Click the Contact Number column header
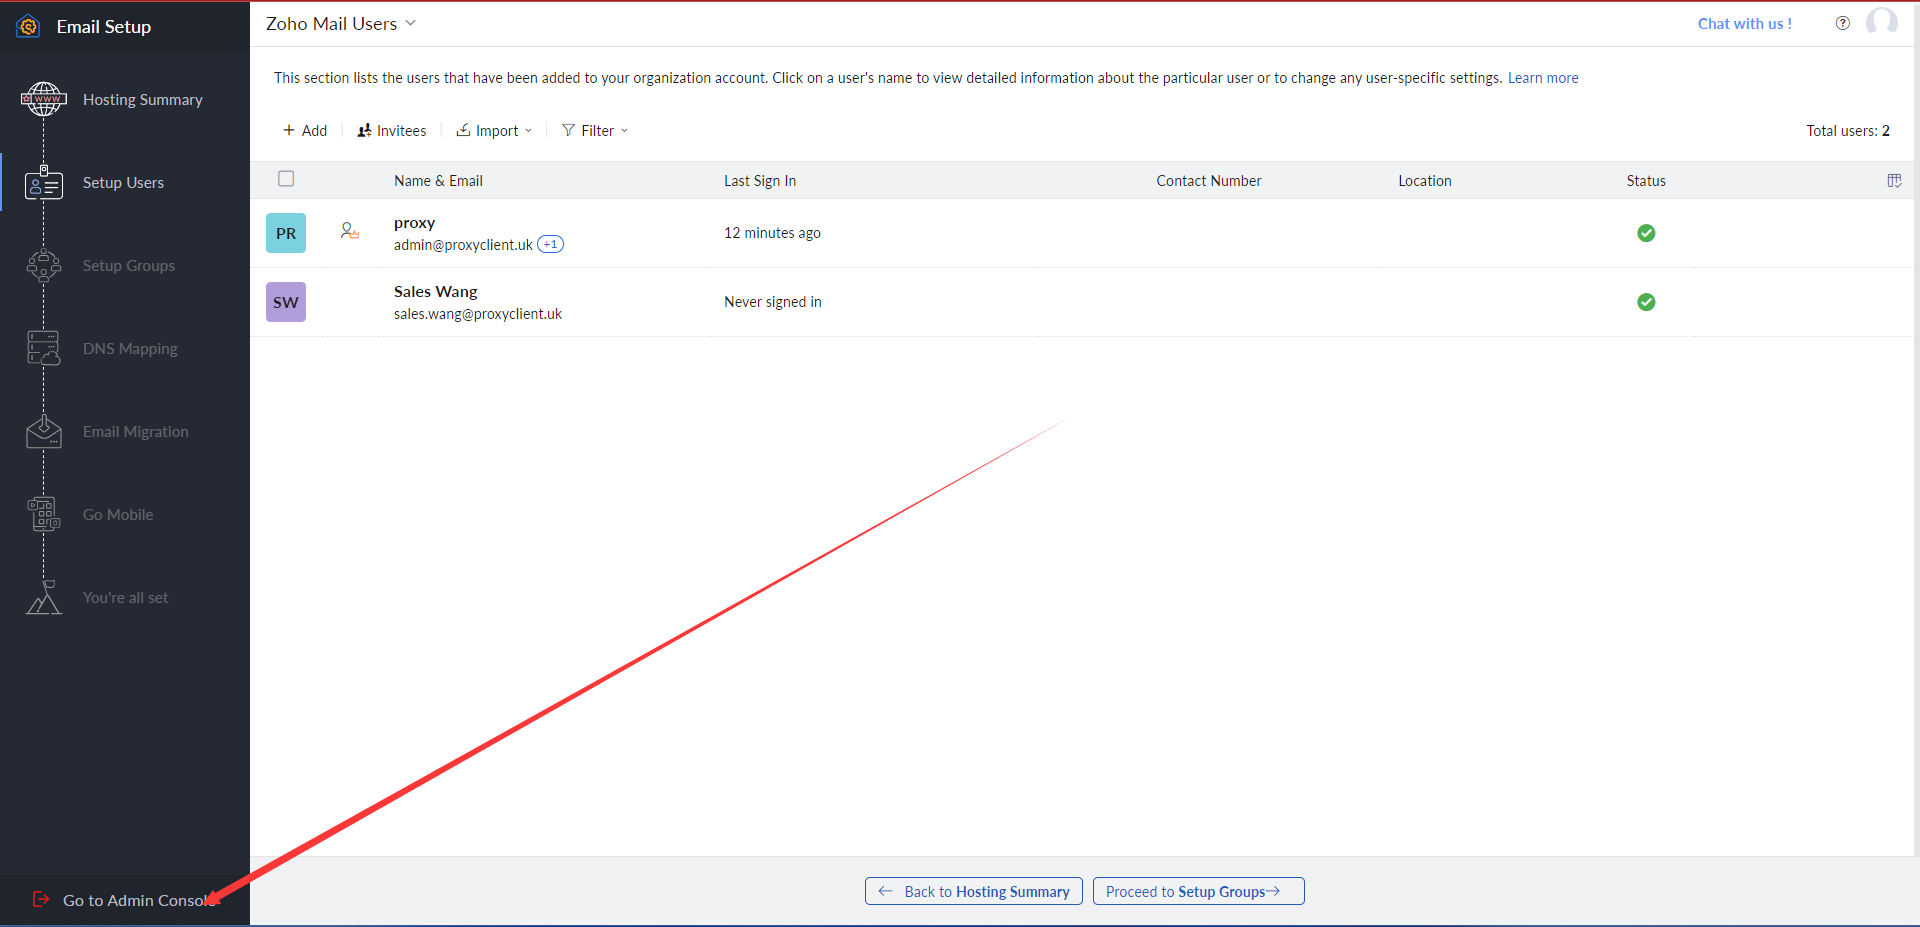The image size is (1920, 927). coord(1209,181)
